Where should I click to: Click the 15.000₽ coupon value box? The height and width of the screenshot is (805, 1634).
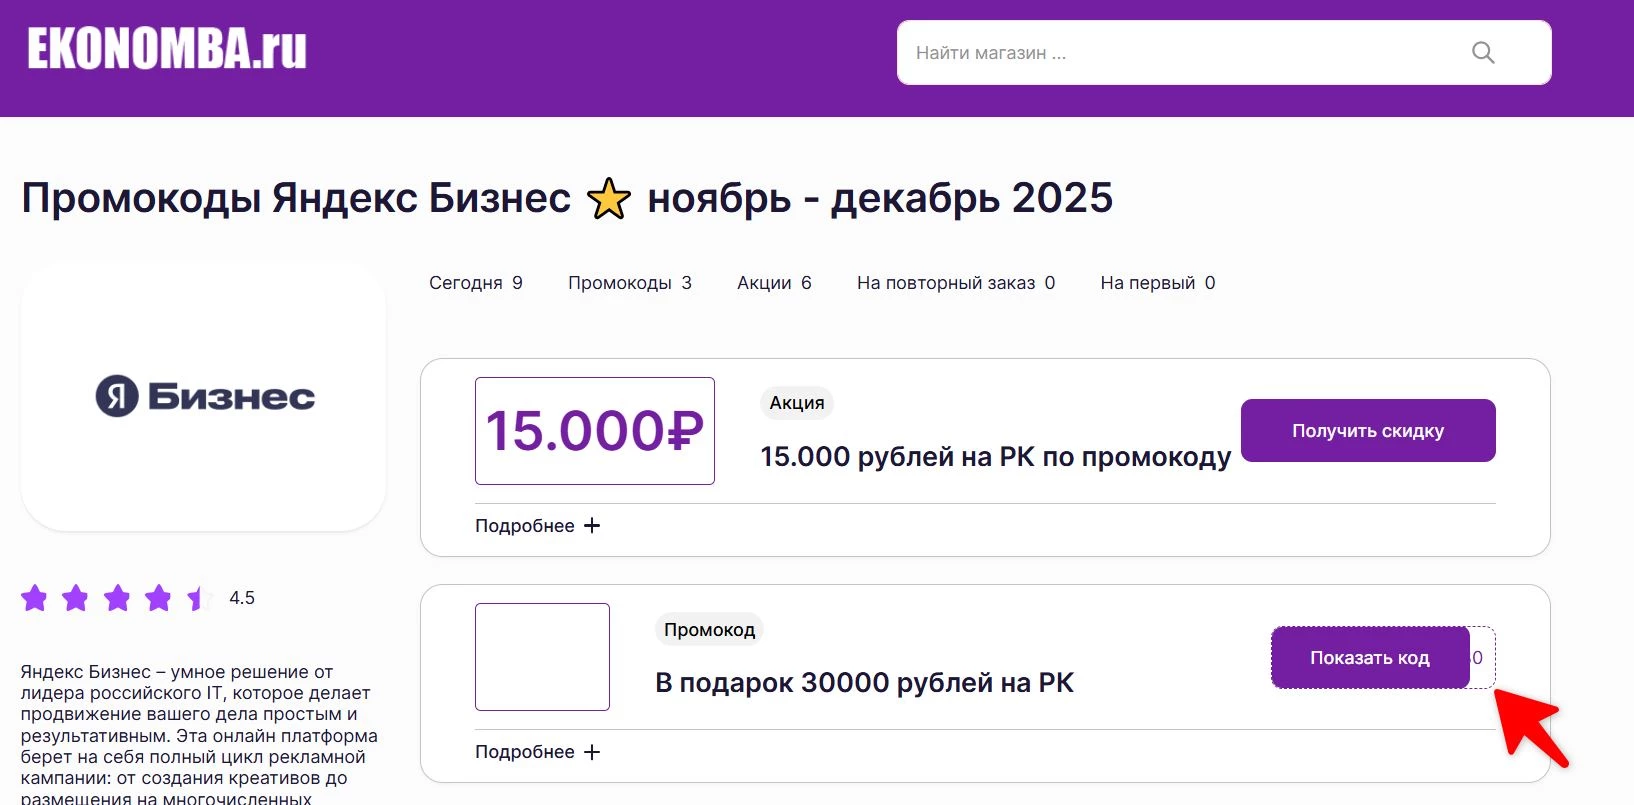(x=594, y=431)
